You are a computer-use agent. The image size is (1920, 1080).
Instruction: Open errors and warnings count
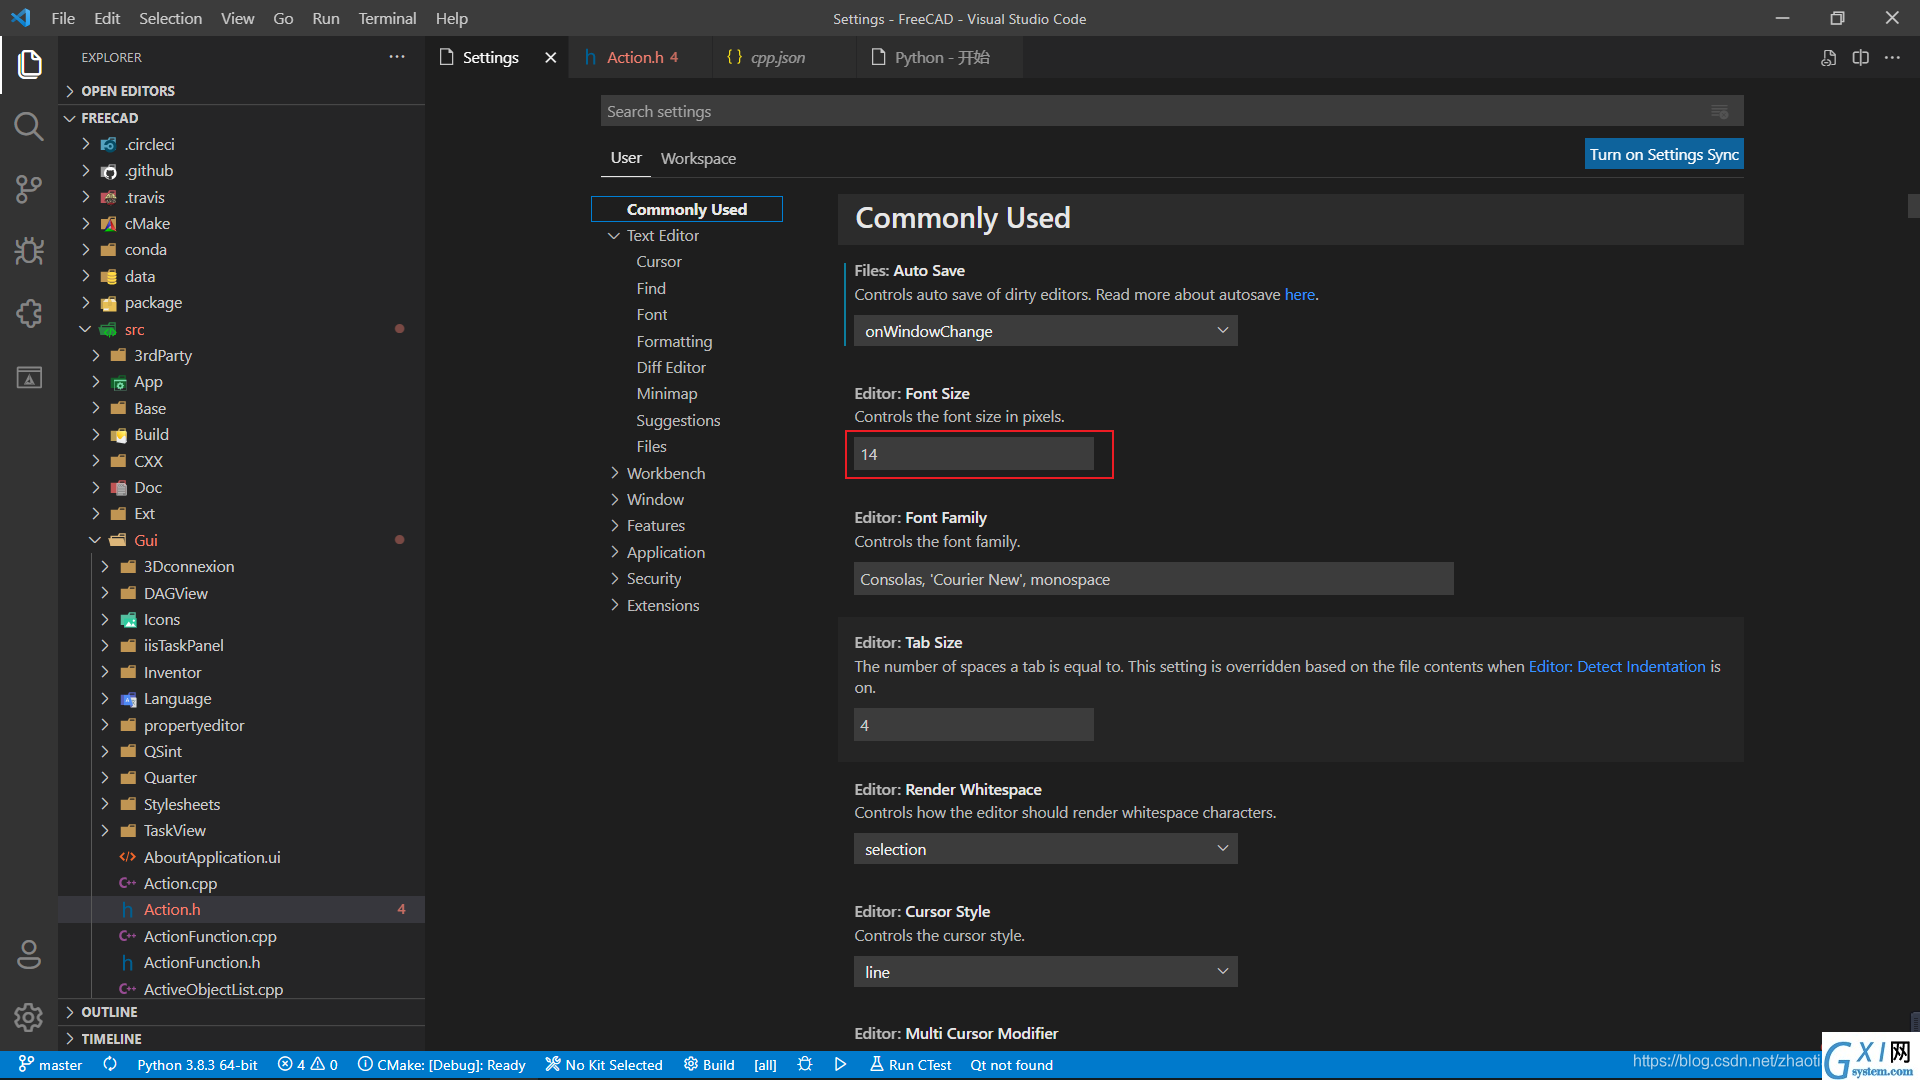pyautogui.click(x=308, y=1065)
